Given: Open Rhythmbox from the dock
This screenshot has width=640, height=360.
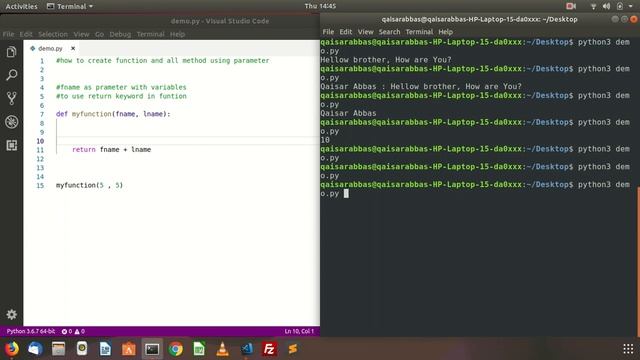Looking at the screenshot, I should (x=82, y=349).
